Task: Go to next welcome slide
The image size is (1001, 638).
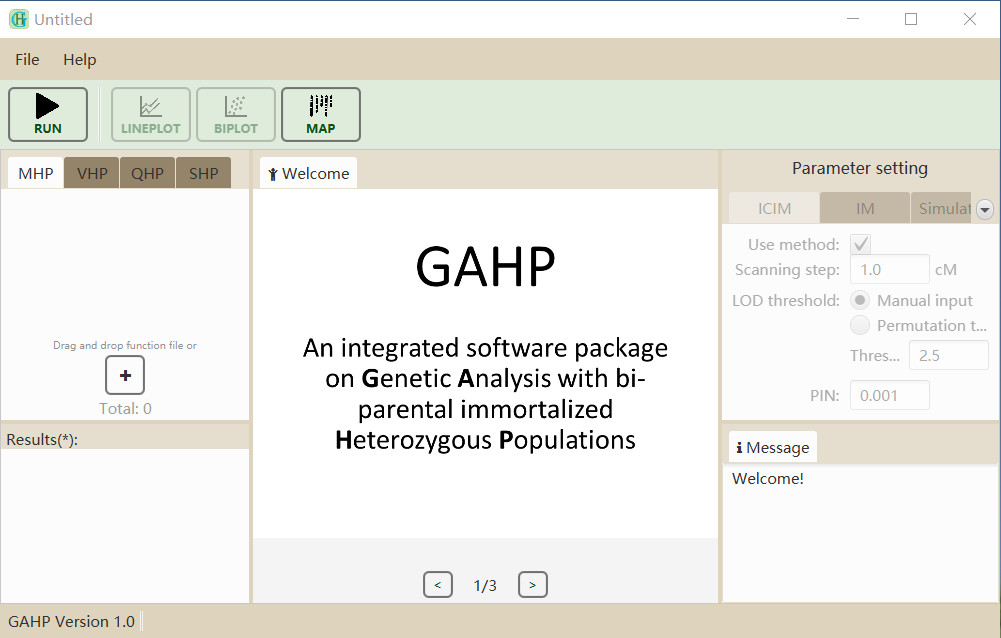Action: (533, 585)
